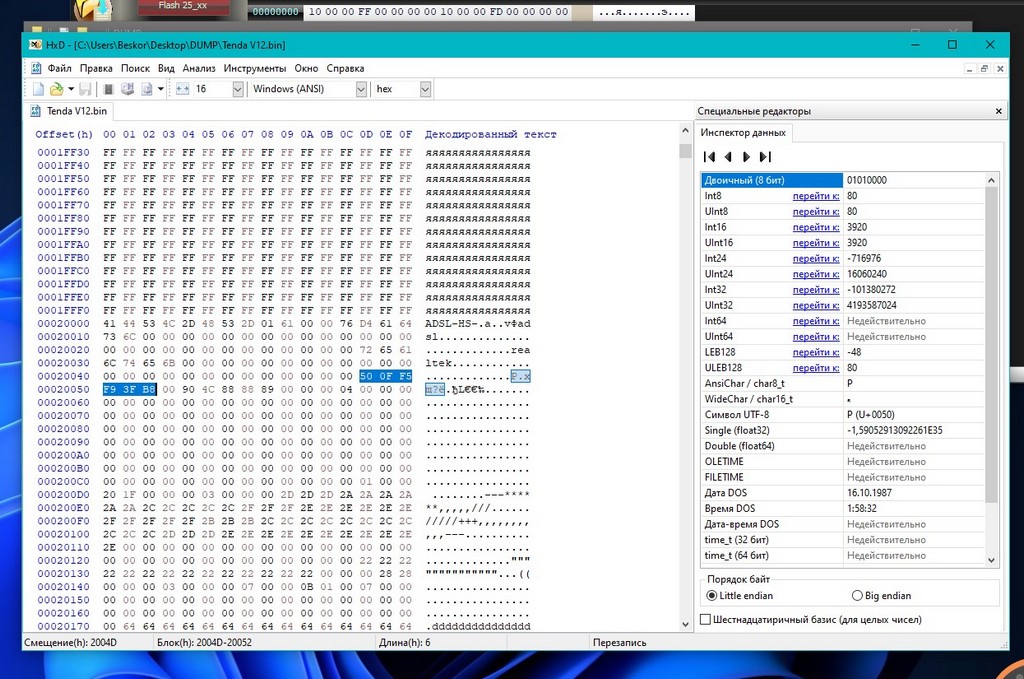Click the Open file folder icon
The width and height of the screenshot is (1024, 679).
coord(57,89)
